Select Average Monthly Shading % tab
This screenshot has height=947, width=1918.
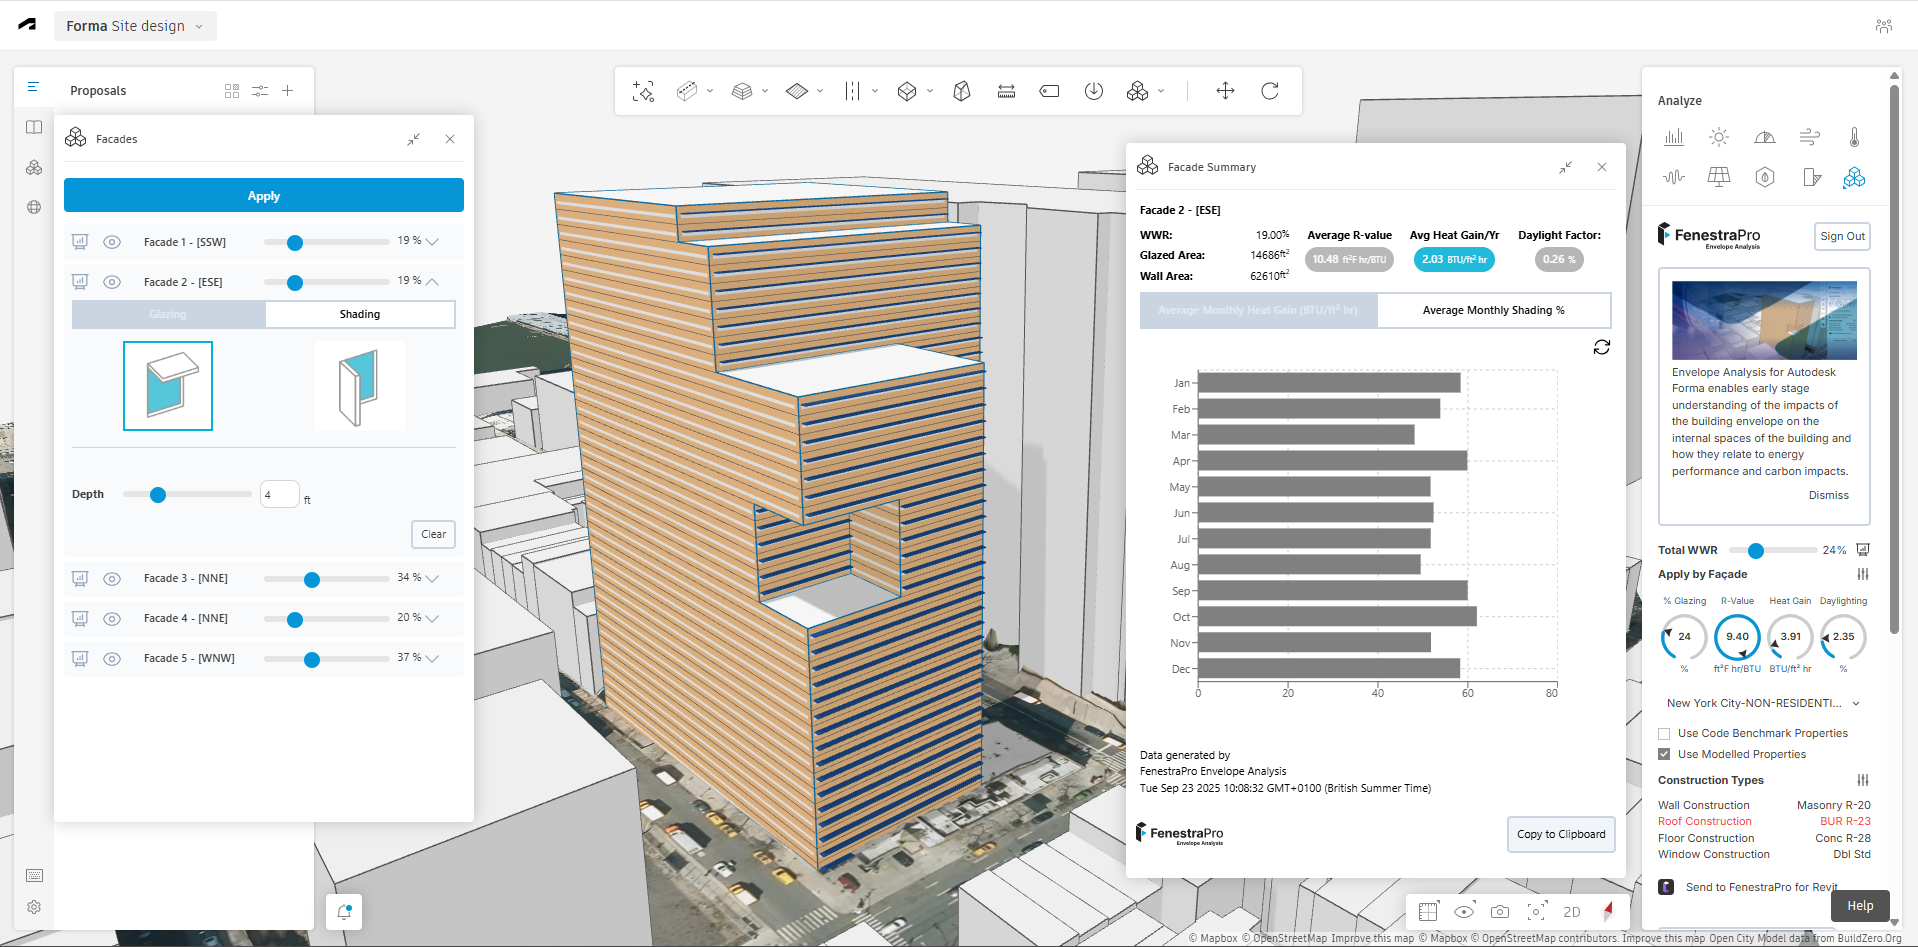pyautogui.click(x=1493, y=310)
